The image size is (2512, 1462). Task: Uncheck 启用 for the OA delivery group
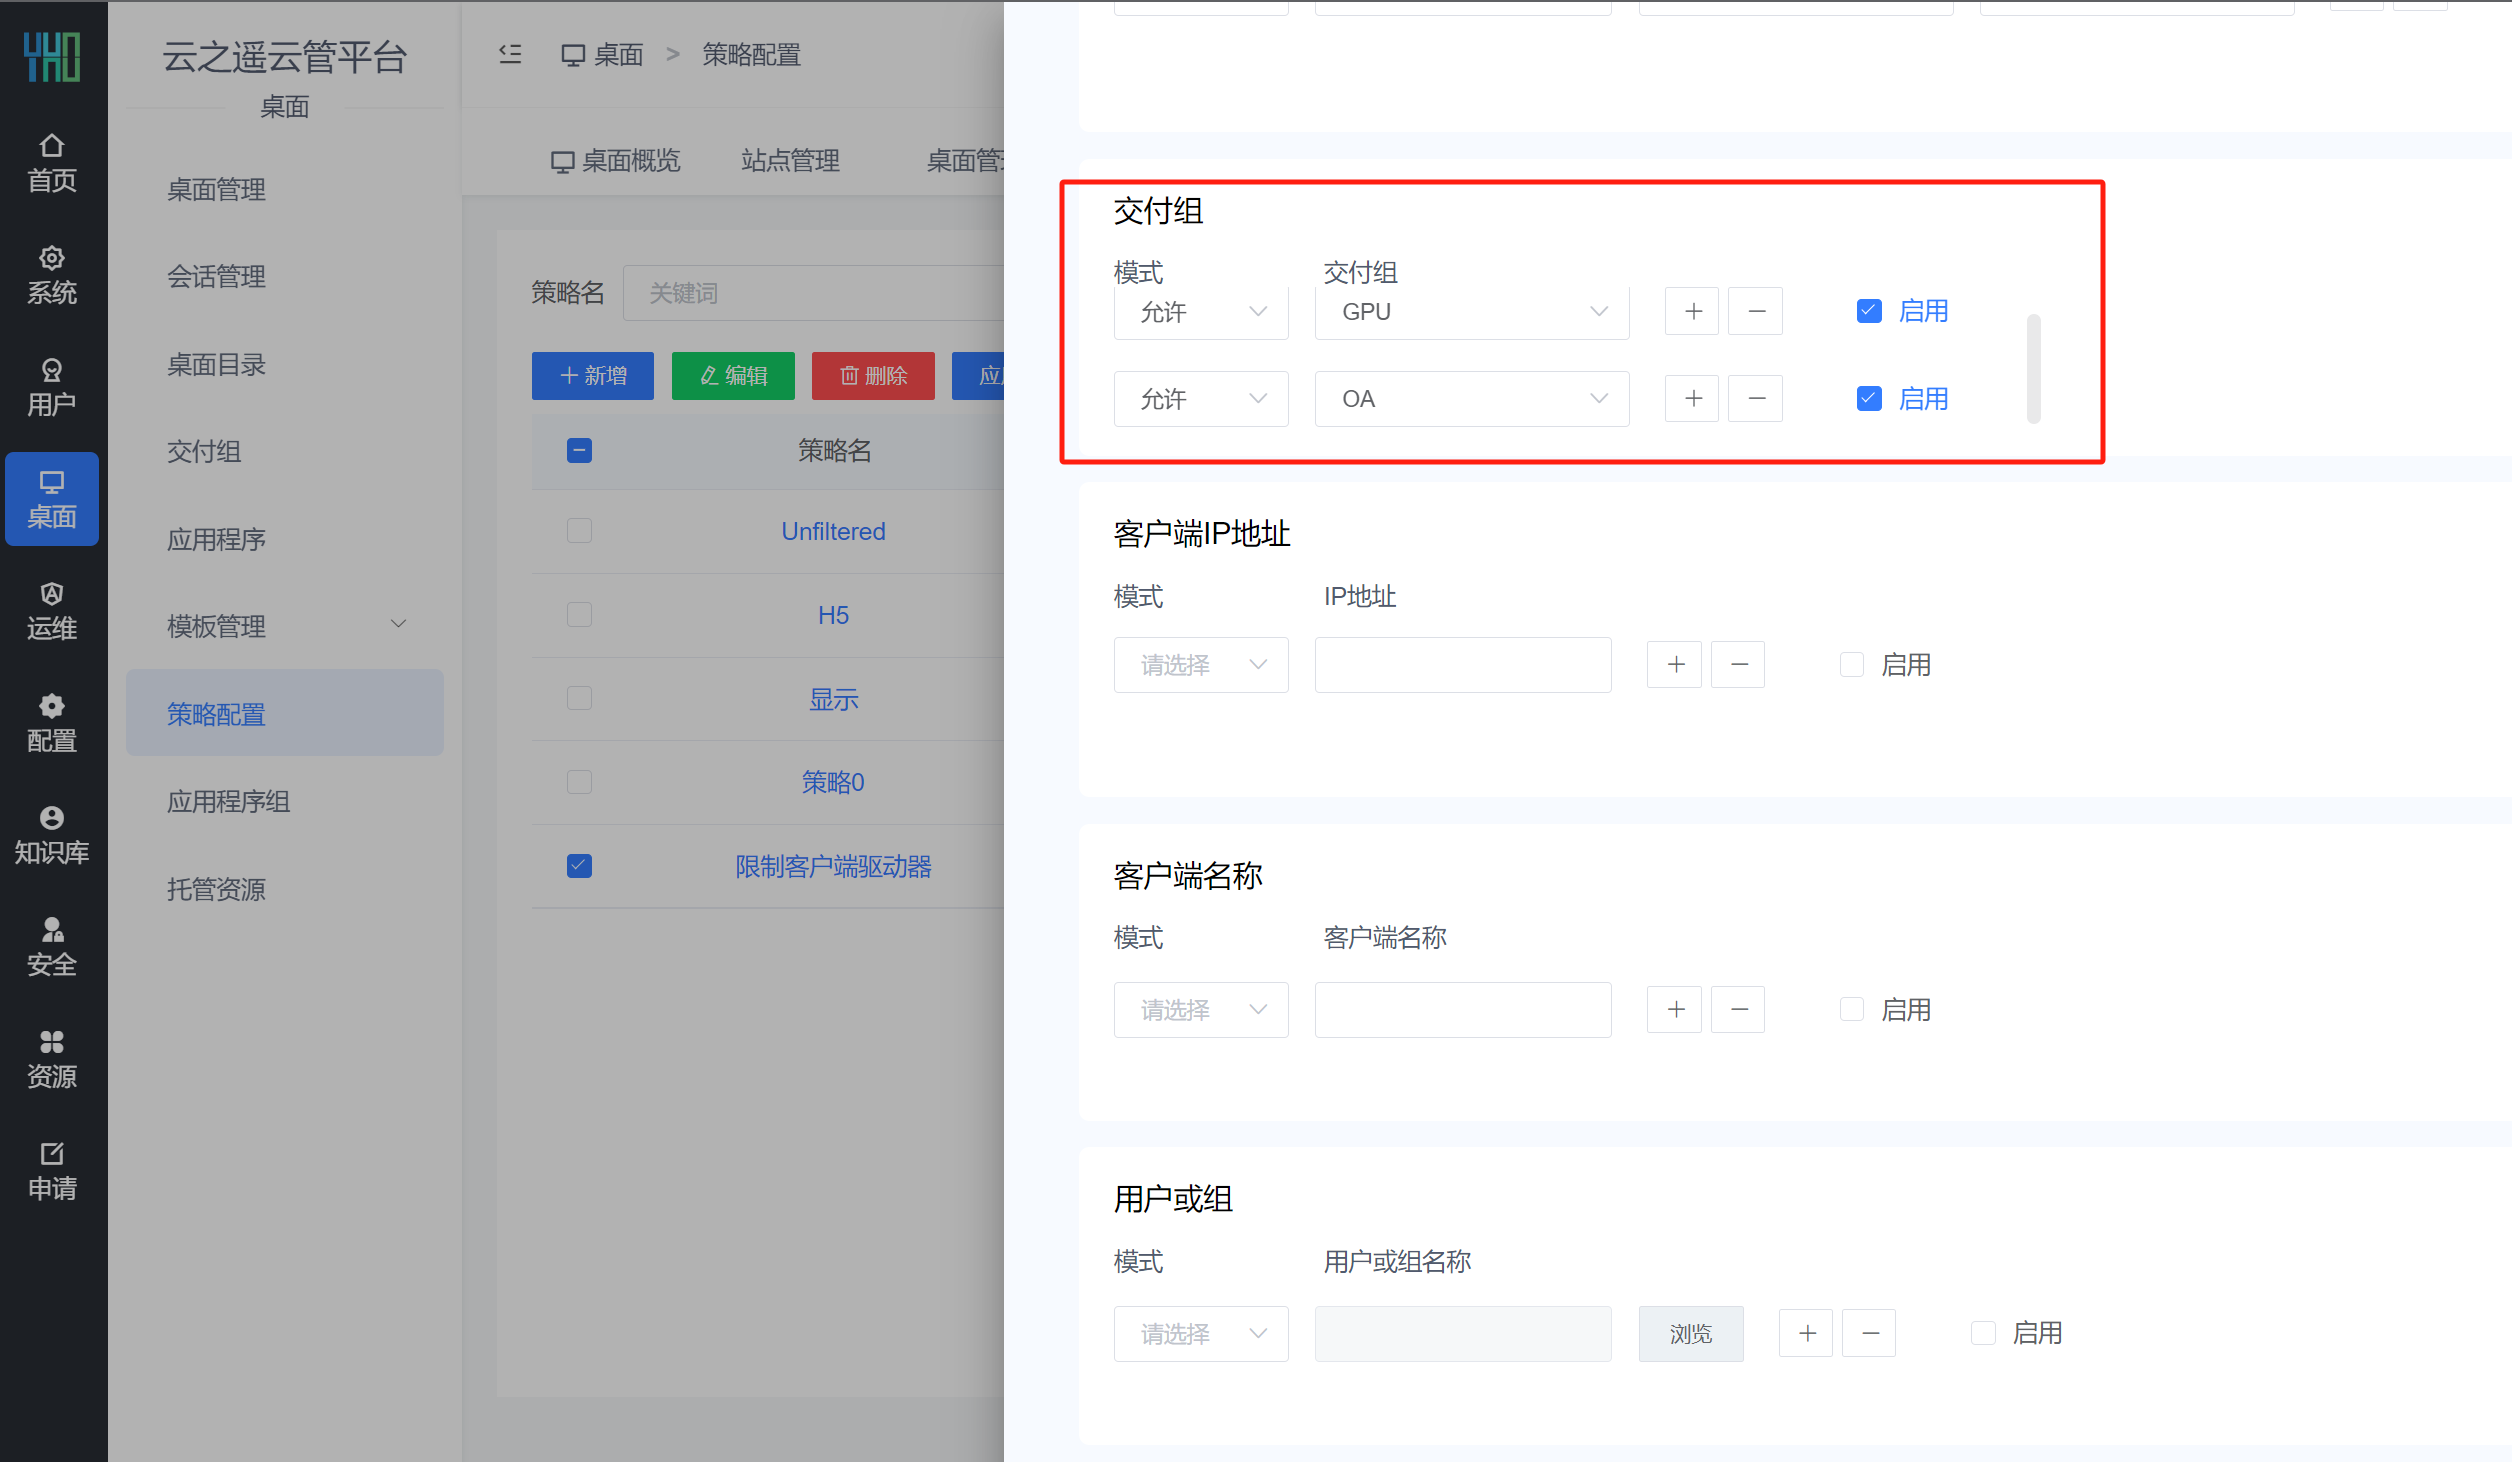click(x=1869, y=398)
